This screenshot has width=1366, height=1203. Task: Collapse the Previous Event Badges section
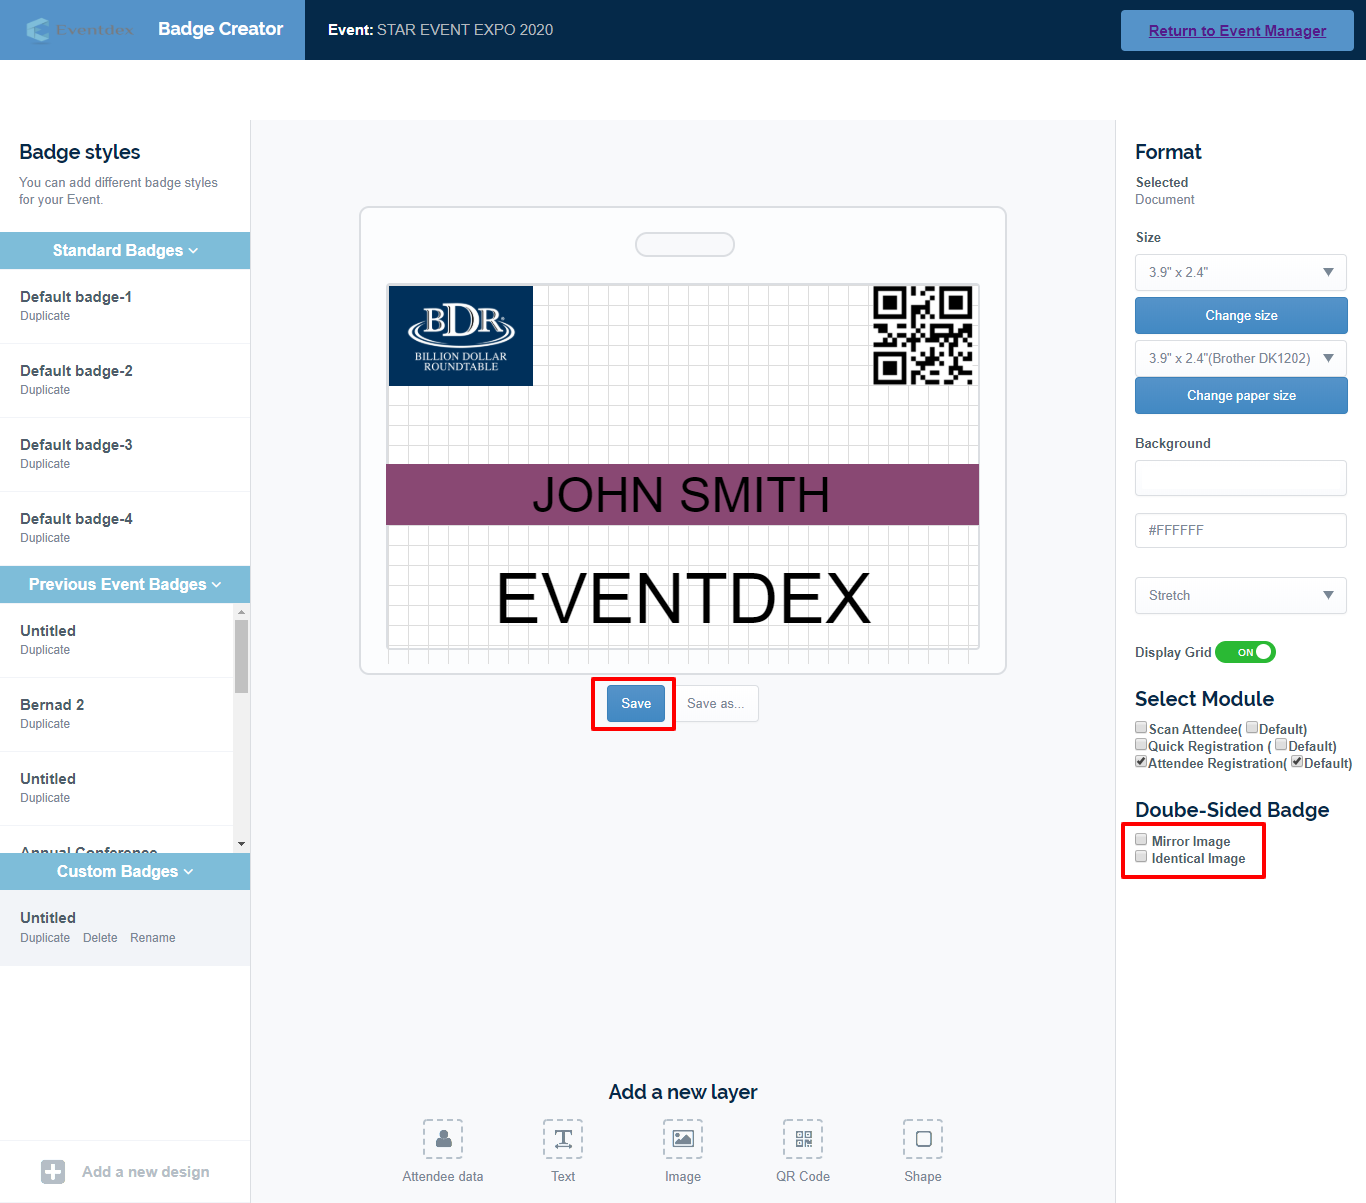tap(125, 584)
